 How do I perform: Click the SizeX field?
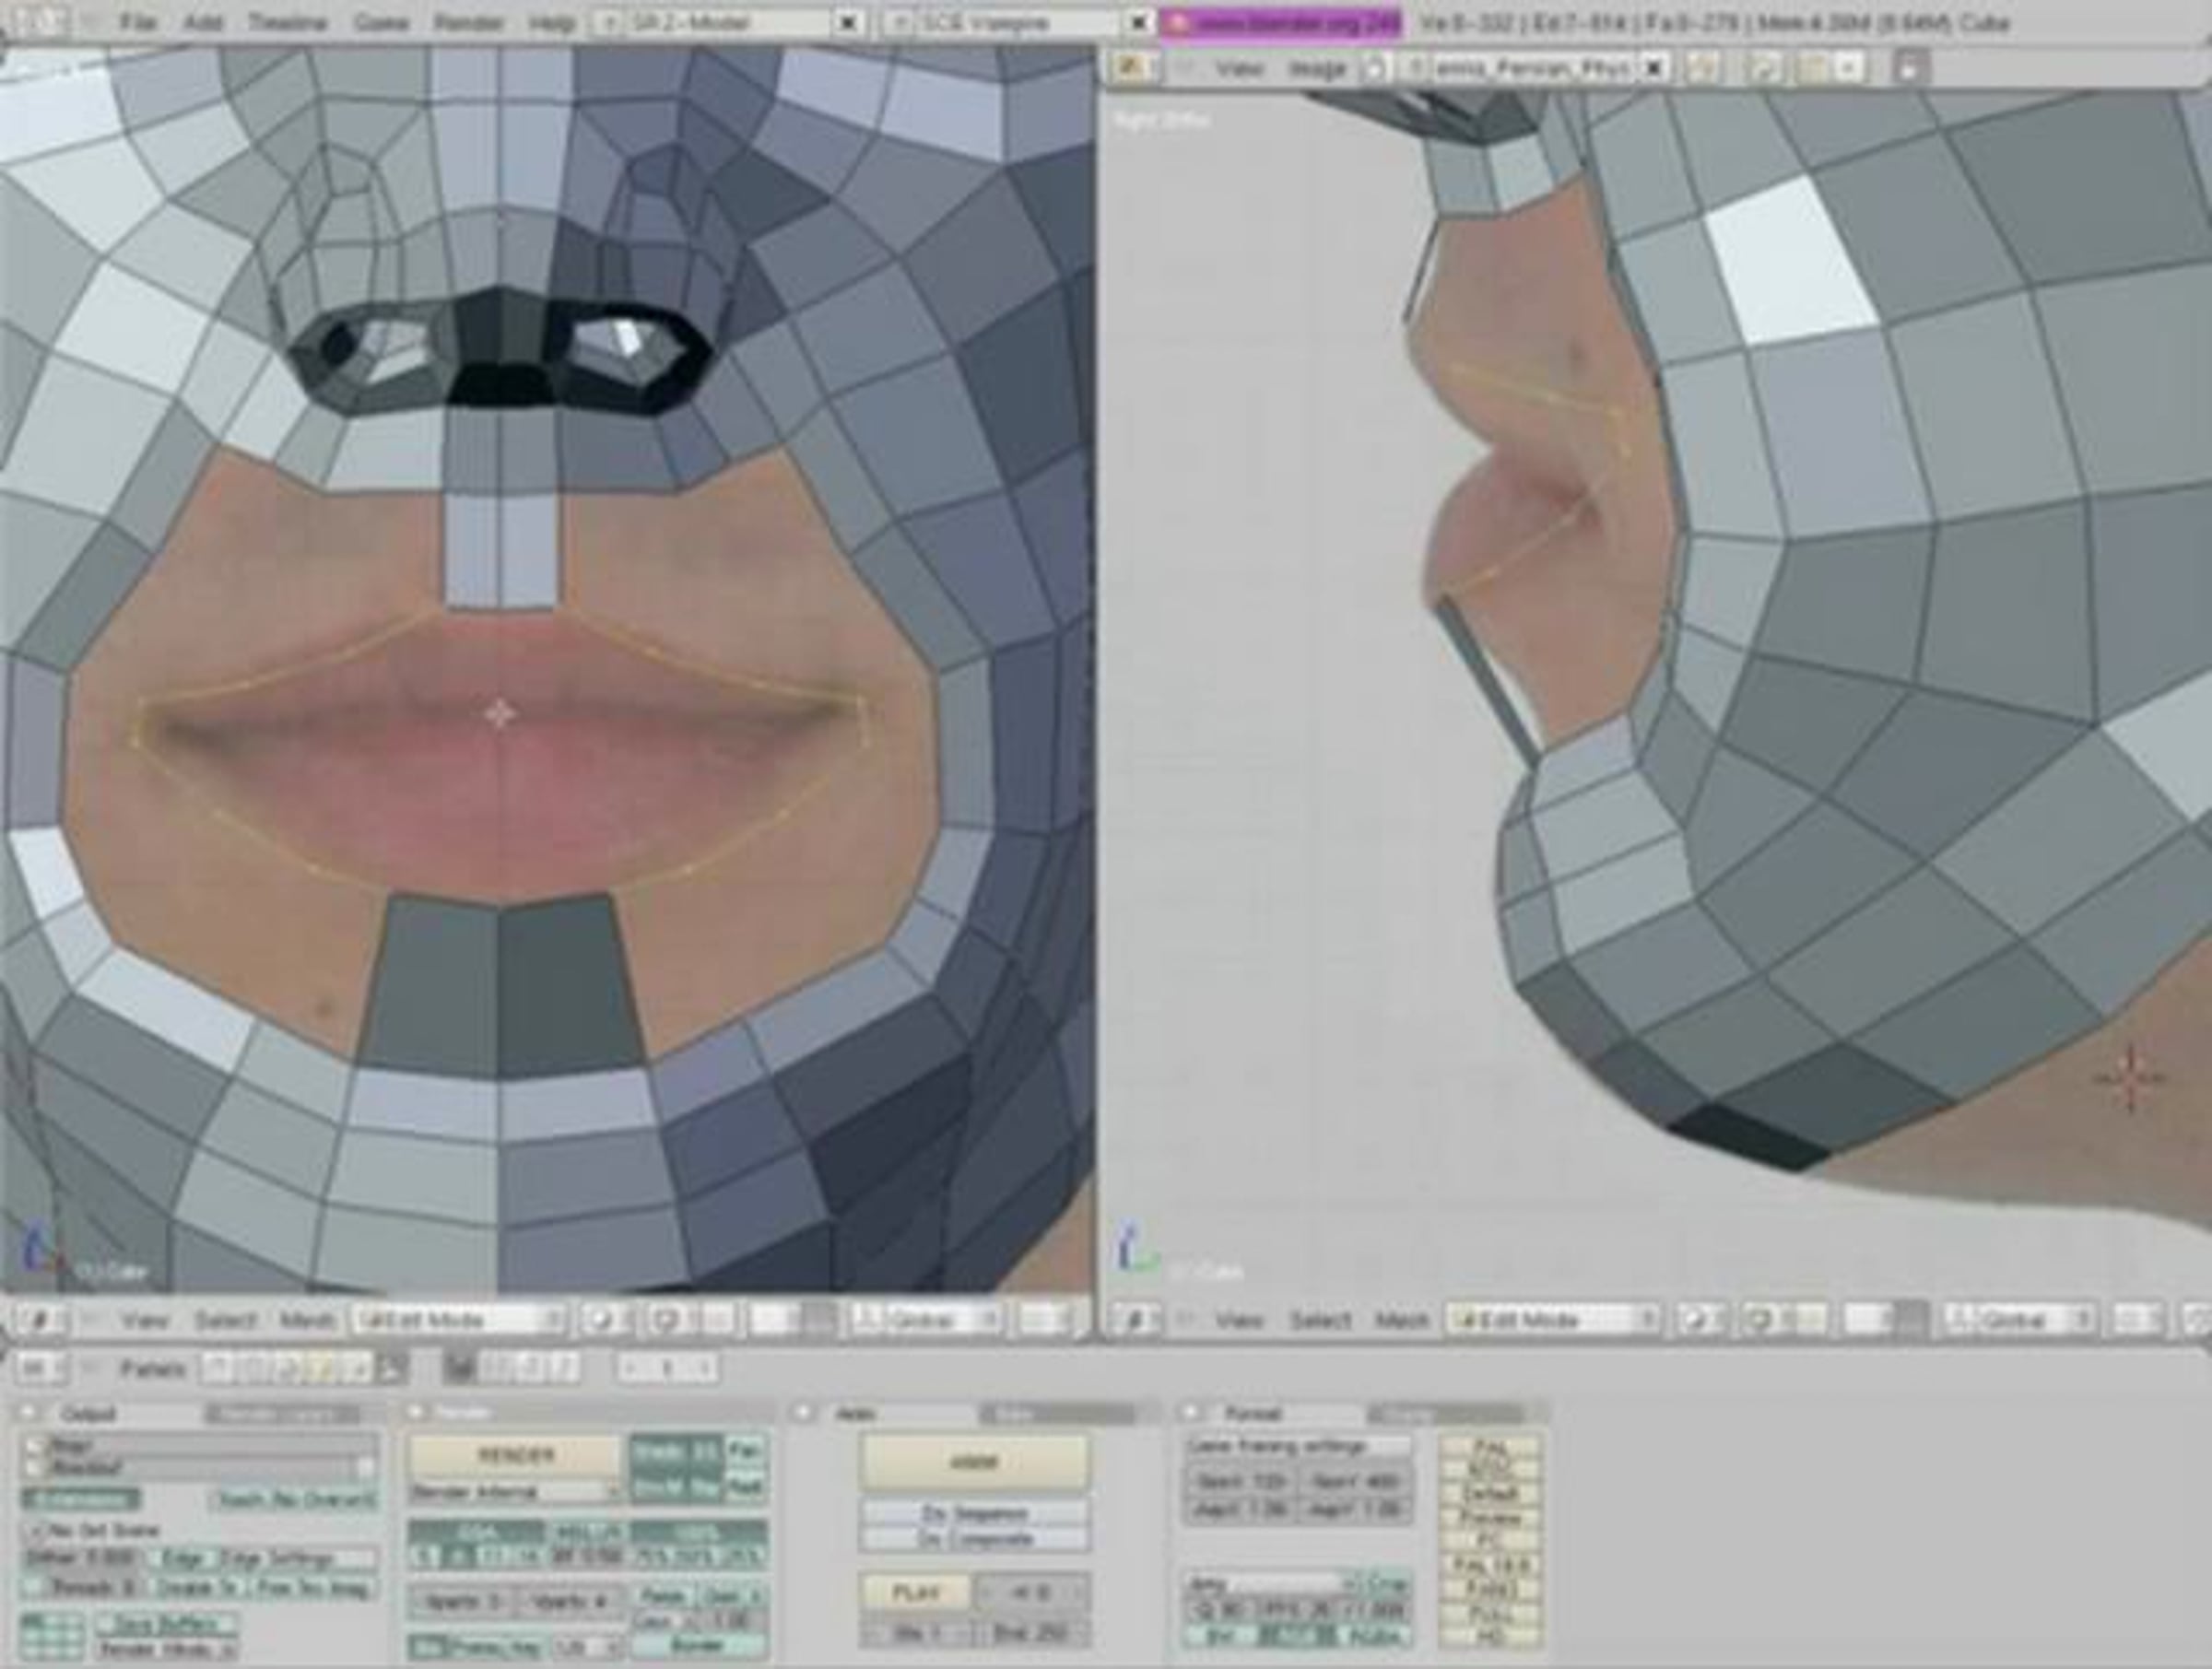[1240, 1482]
